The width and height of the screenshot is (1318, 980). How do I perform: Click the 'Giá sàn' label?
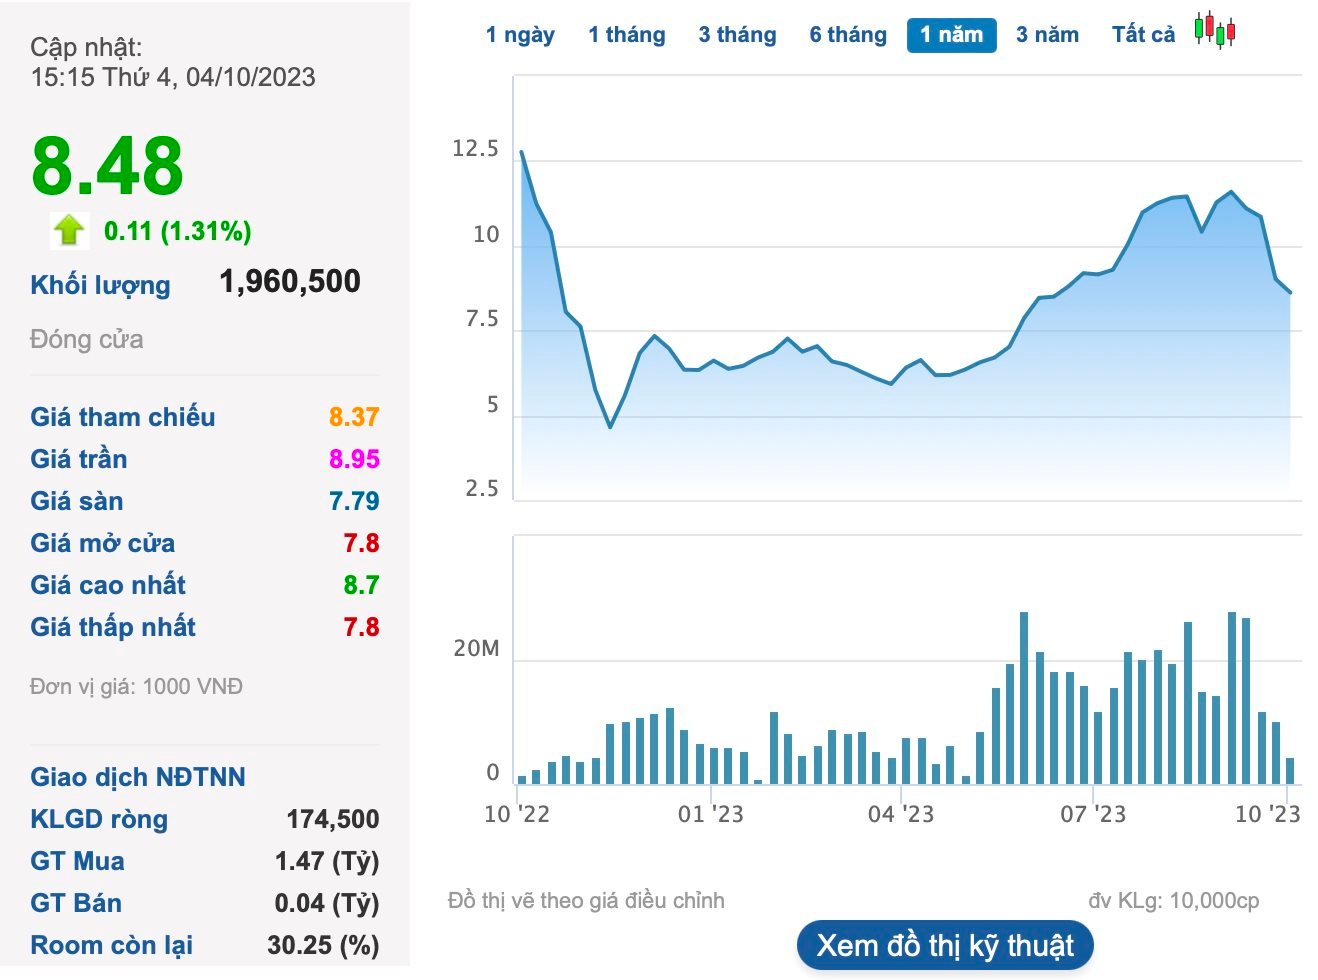click(x=77, y=501)
